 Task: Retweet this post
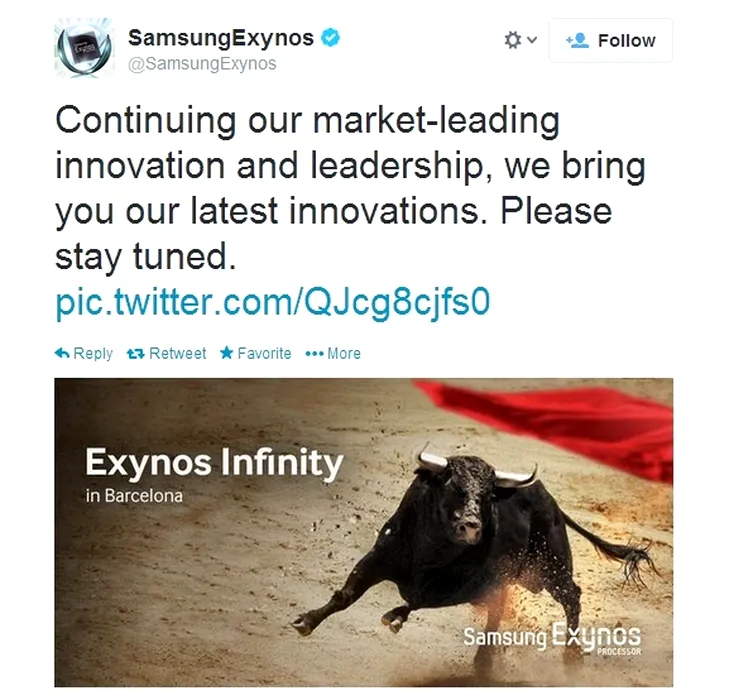point(166,354)
